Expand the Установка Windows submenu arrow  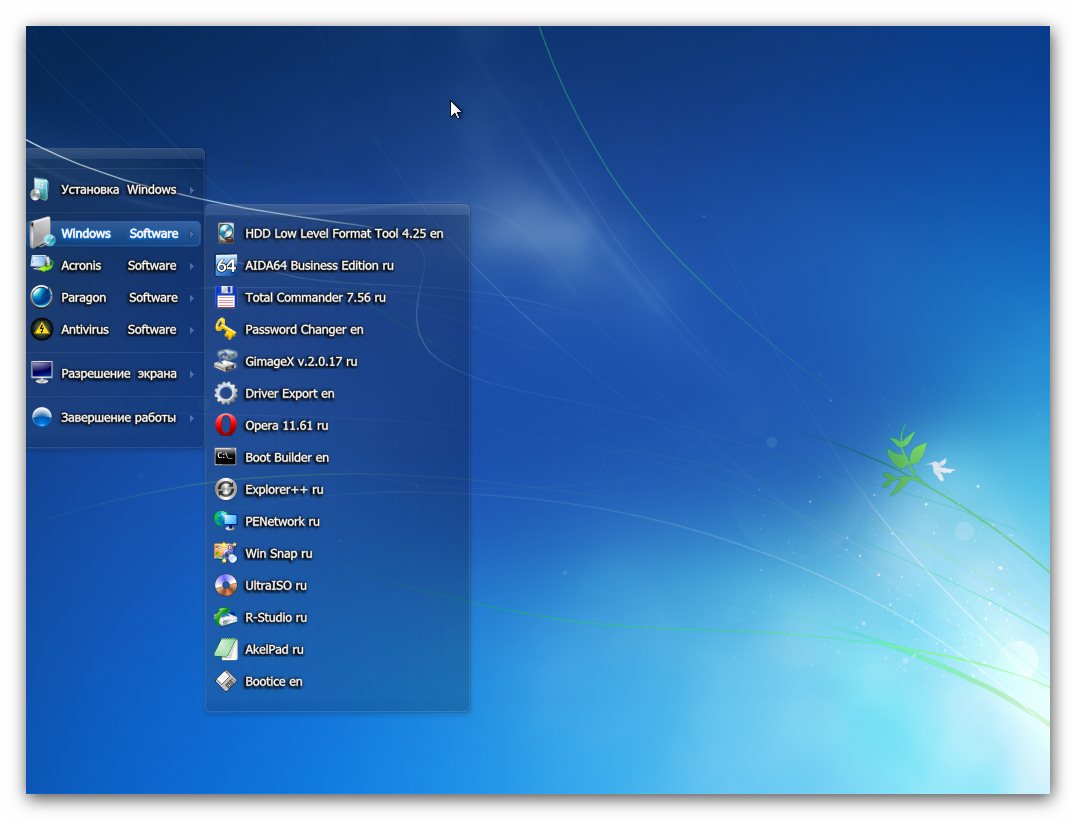191,190
